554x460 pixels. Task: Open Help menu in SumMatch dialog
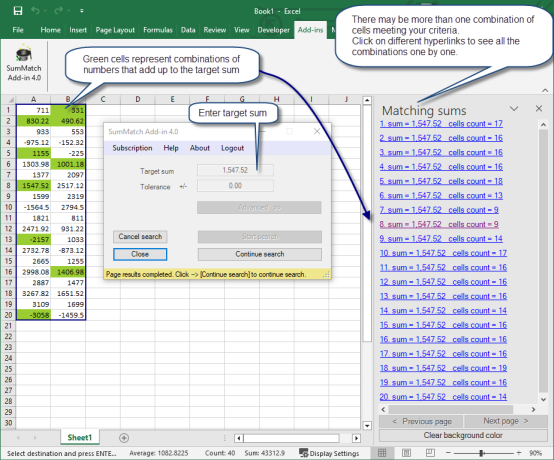171,148
